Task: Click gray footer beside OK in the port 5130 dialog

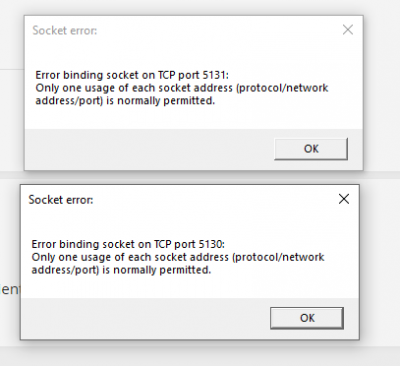Action: click(143, 318)
